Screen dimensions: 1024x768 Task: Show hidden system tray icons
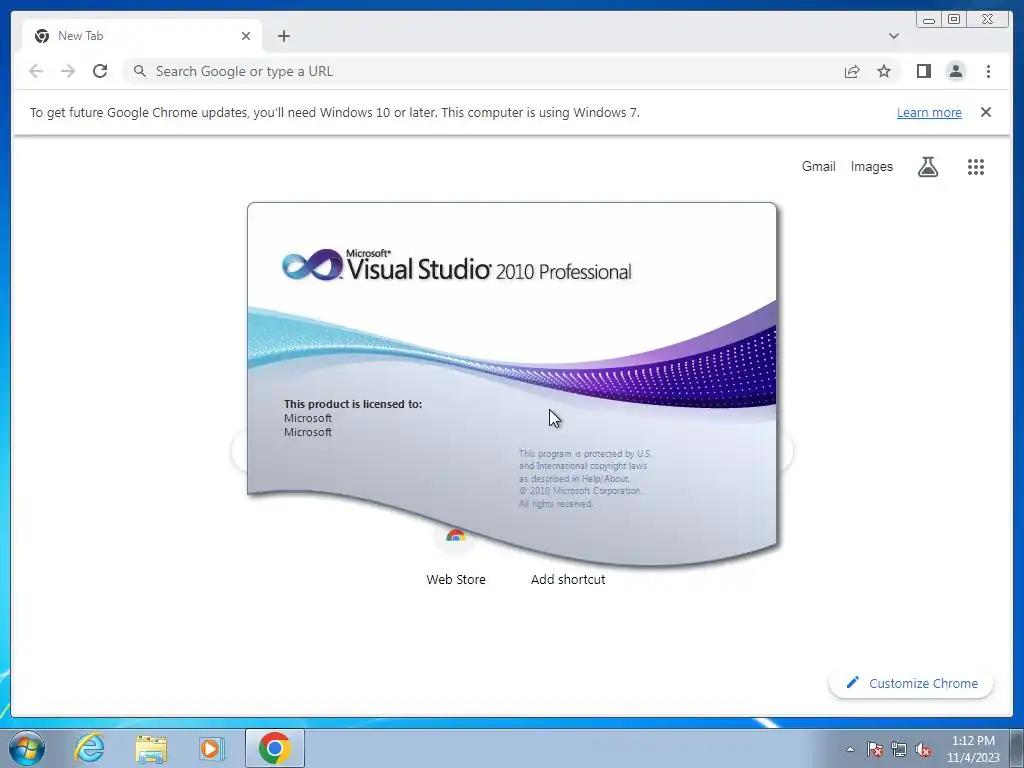pos(850,749)
